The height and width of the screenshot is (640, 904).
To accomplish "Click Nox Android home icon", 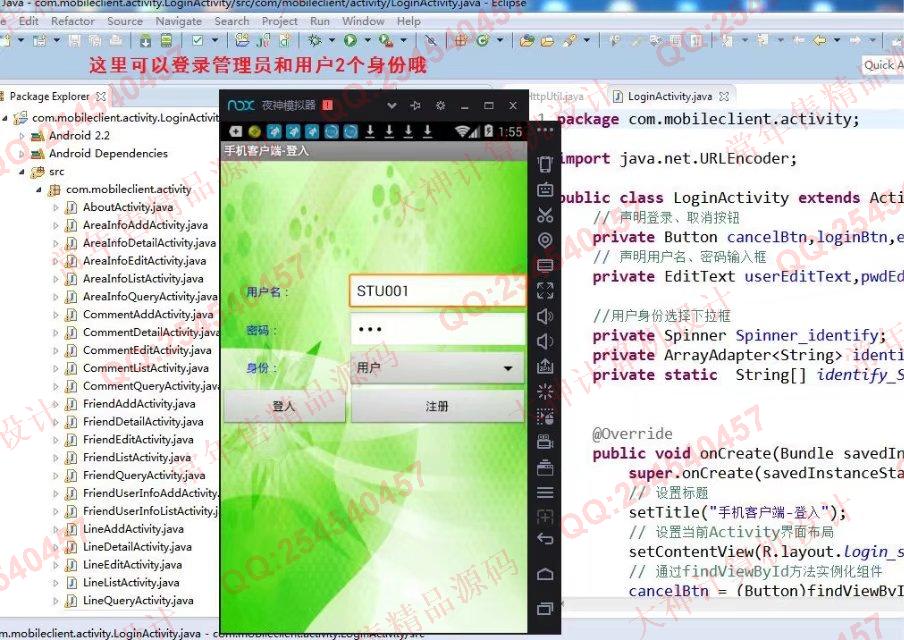I will coord(545,574).
